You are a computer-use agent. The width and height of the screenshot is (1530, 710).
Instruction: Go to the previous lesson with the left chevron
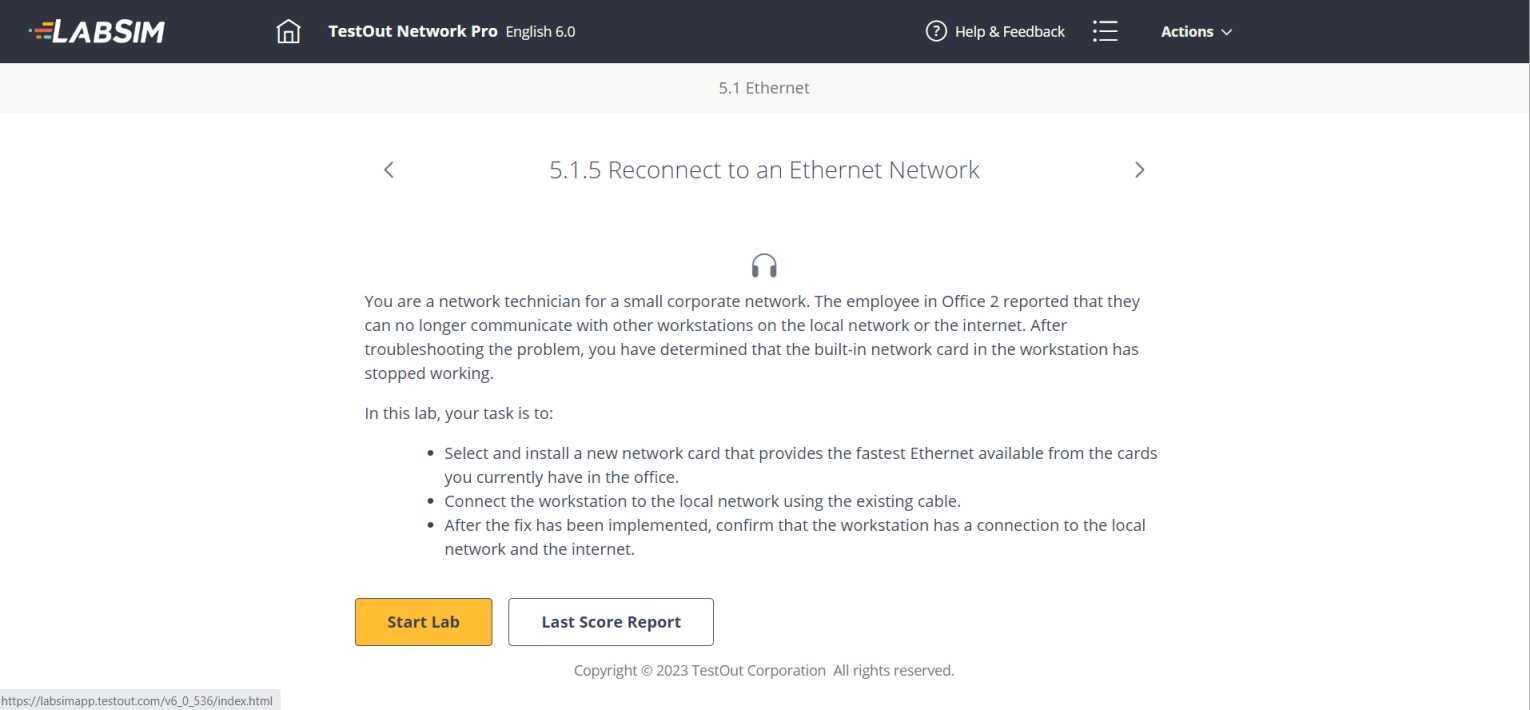tap(388, 169)
